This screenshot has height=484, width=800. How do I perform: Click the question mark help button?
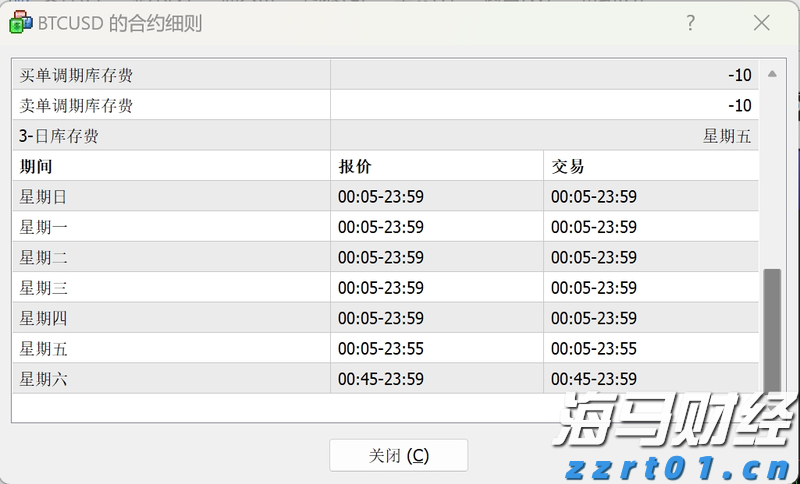690,23
